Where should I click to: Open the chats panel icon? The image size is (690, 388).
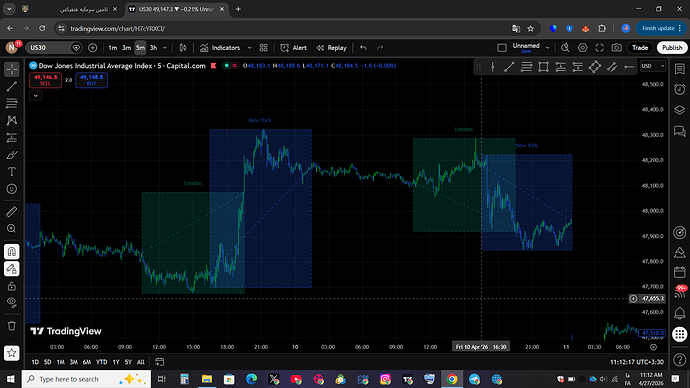click(679, 131)
